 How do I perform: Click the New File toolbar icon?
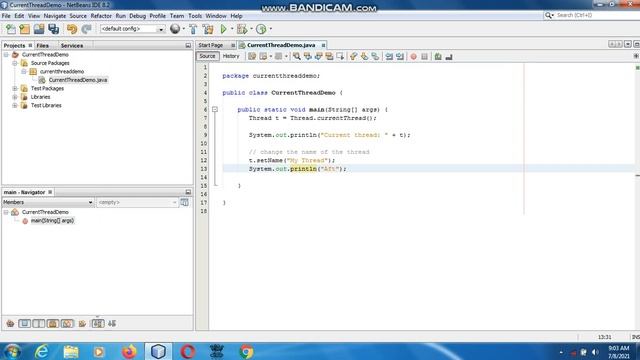(11, 29)
